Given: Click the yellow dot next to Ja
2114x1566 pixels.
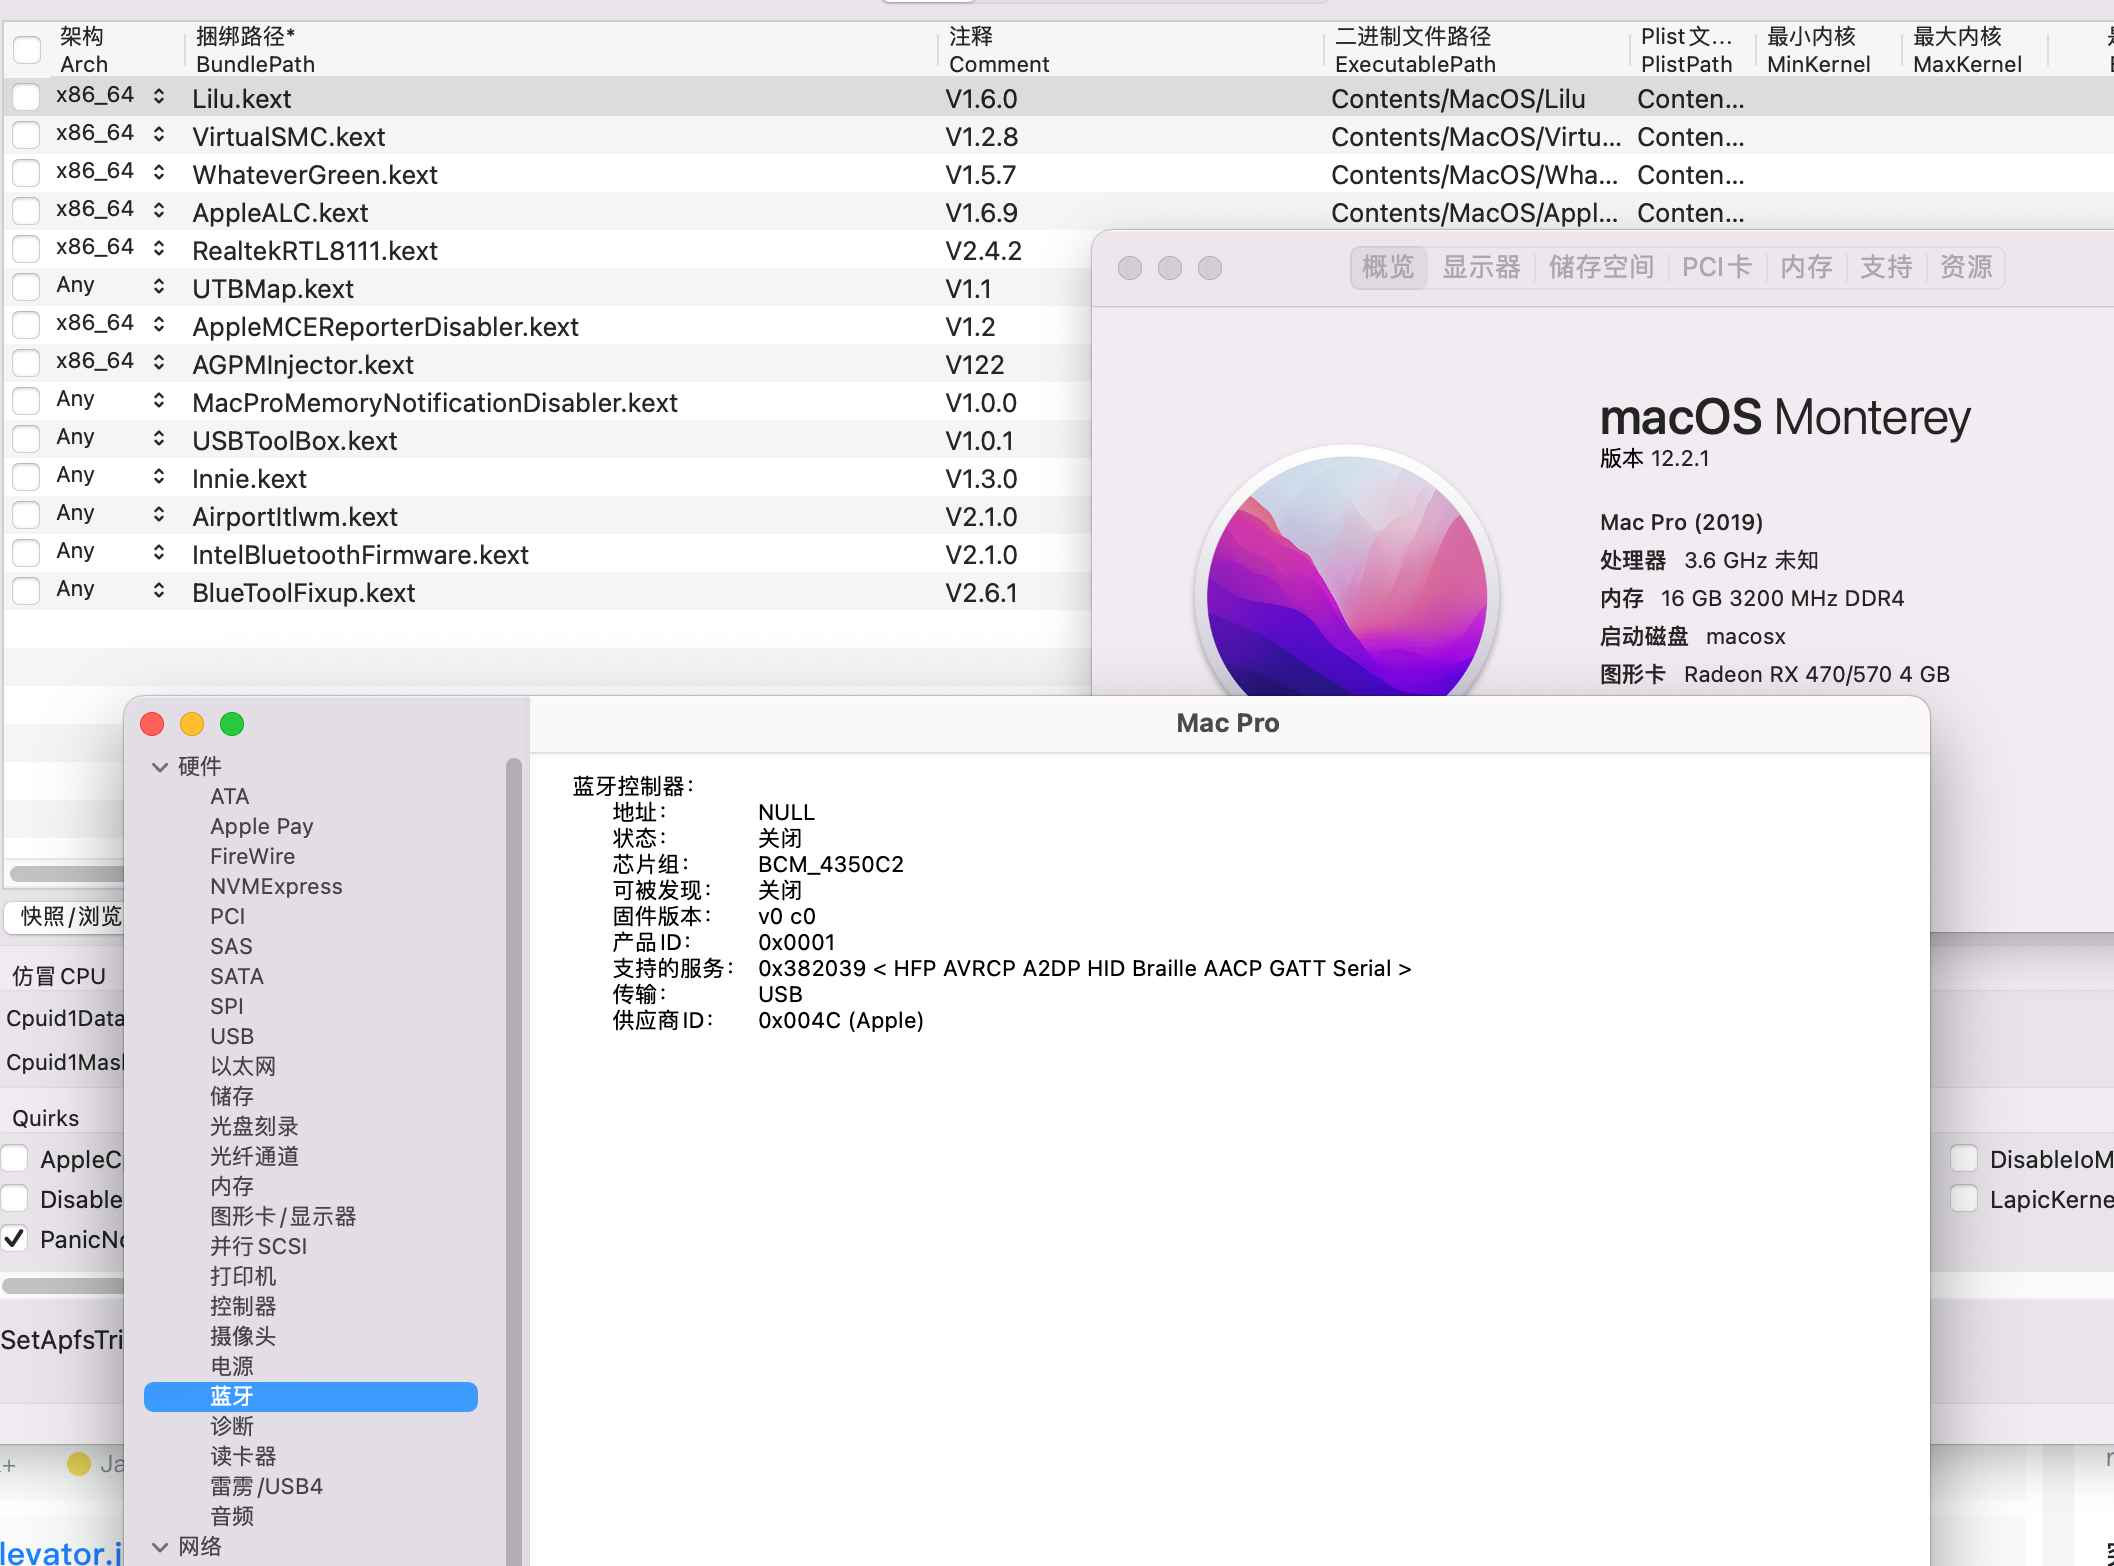Looking at the screenshot, I should (x=79, y=1463).
